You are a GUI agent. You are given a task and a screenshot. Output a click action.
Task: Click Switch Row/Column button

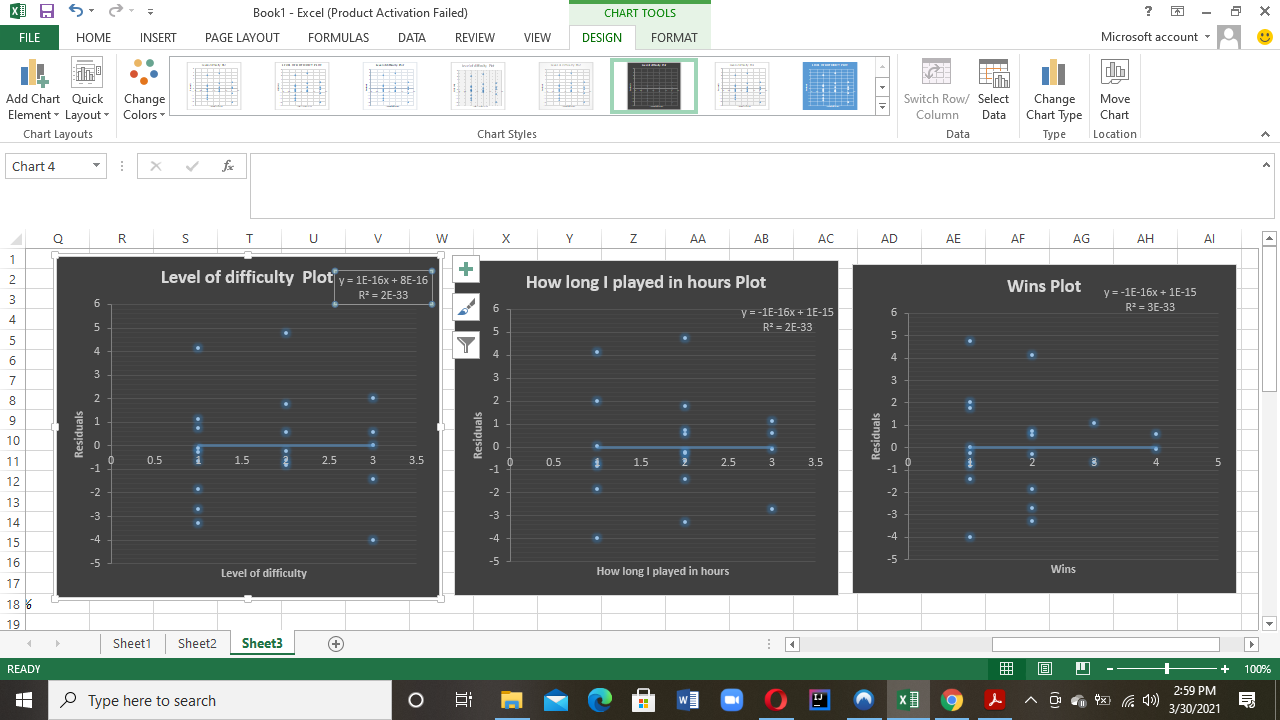(936, 90)
